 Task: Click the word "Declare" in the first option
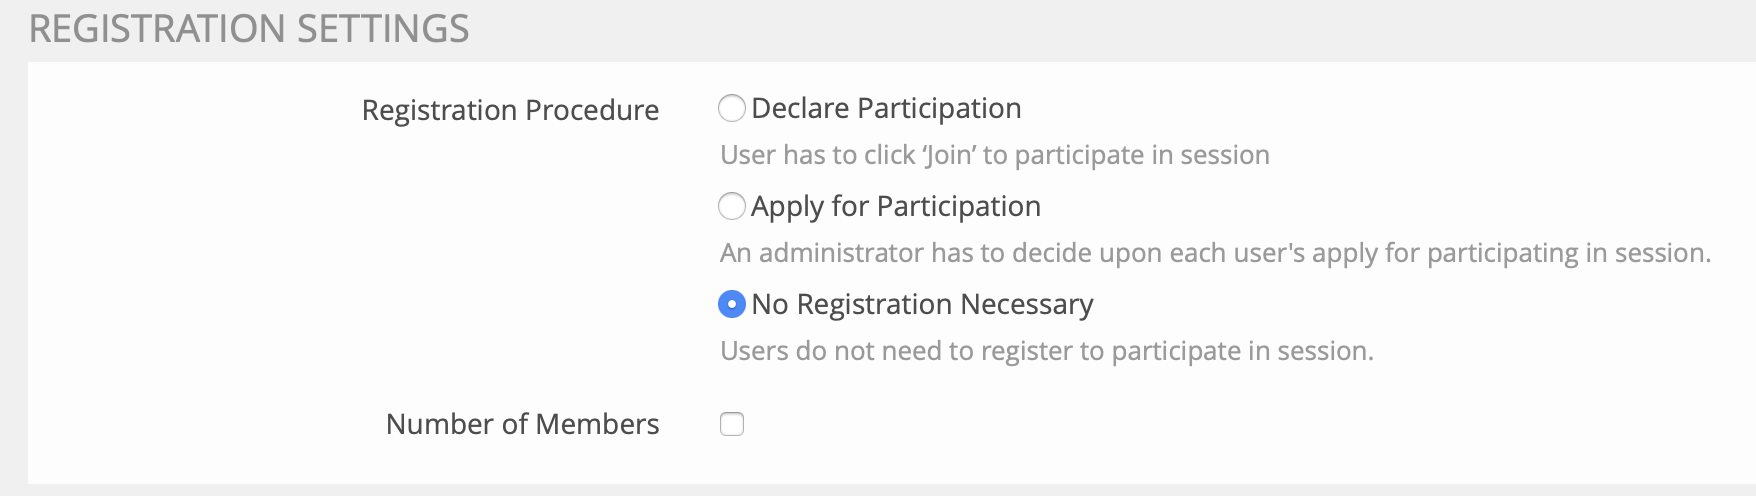tap(801, 108)
